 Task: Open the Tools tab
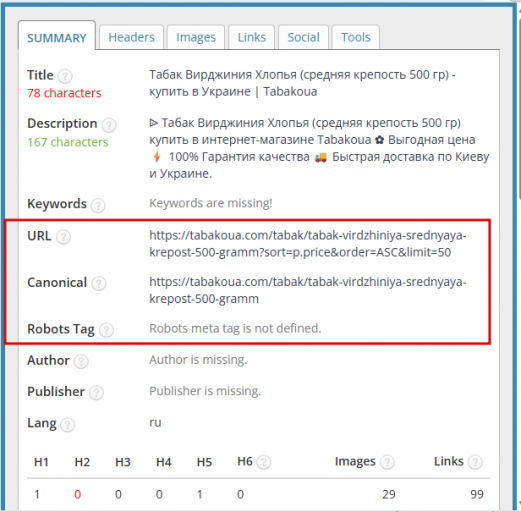pyautogui.click(x=355, y=37)
